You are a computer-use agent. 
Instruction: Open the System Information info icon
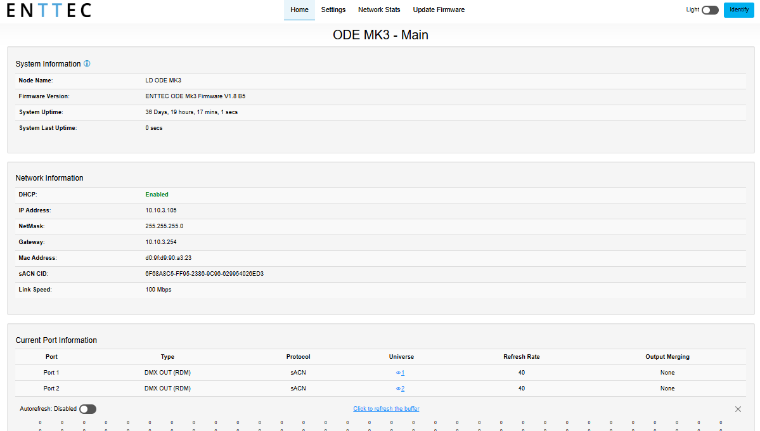point(87,64)
